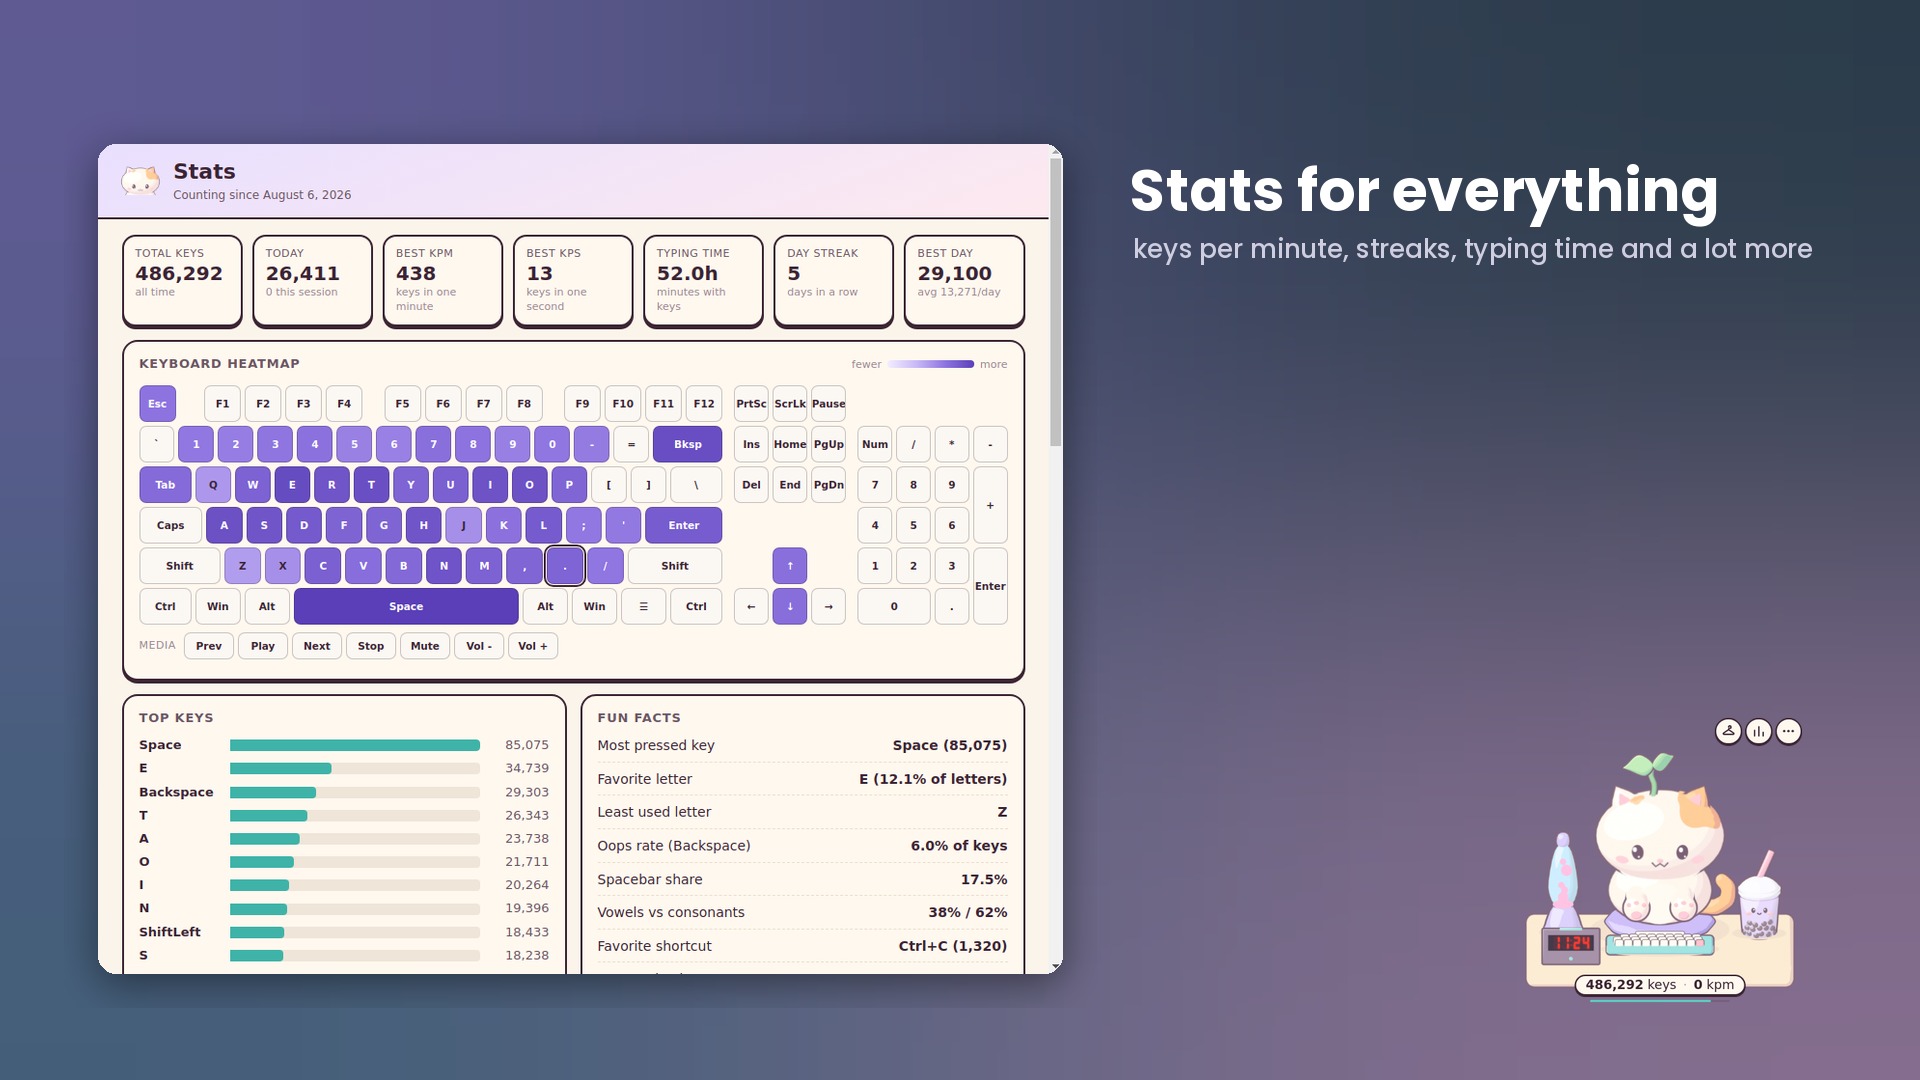Open the Total Keys stat card
The width and height of the screenshot is (1920, 1080).
182,280
